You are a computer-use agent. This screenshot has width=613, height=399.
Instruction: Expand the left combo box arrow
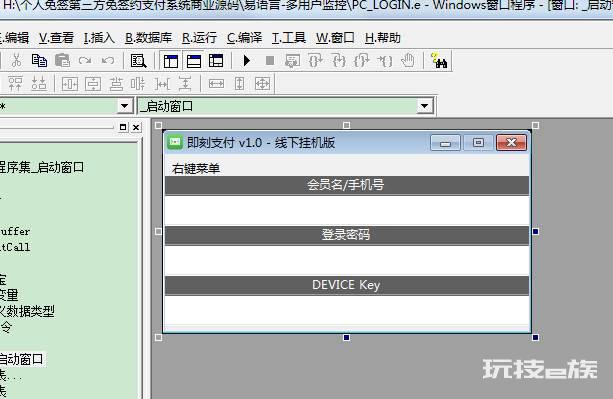point(124,106)
